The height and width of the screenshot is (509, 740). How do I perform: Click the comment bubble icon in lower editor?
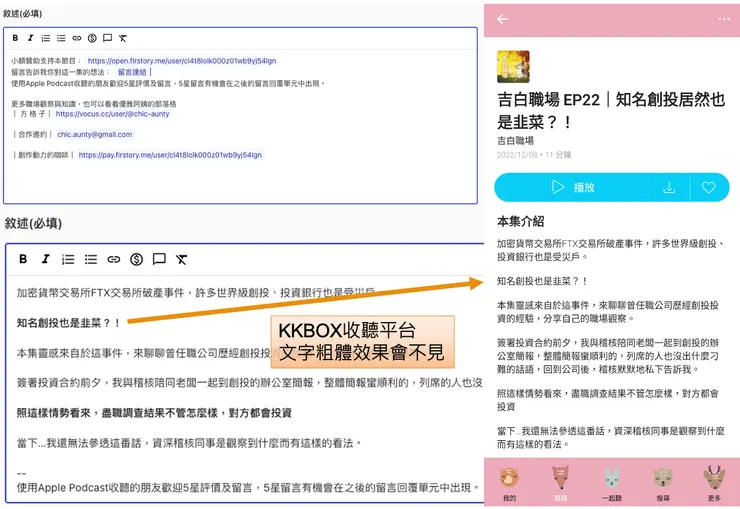click(159, 259)
